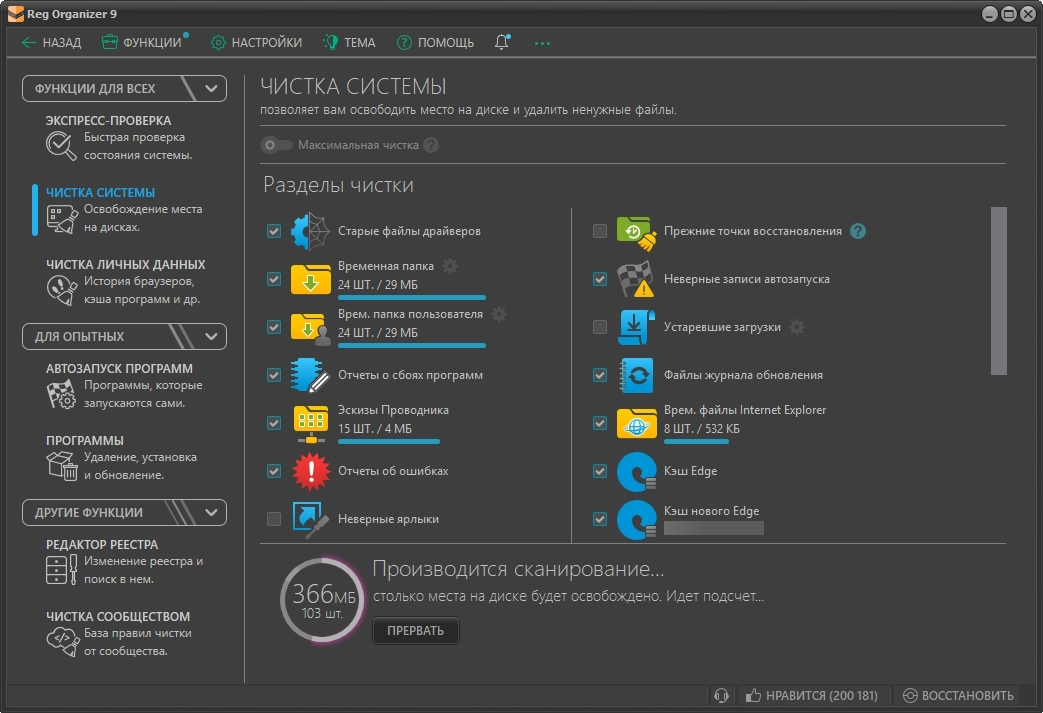Click the vertical scrollbar of cleanup sections
The width and height of the screenshot is (1043, 713).
pos(998,290)
